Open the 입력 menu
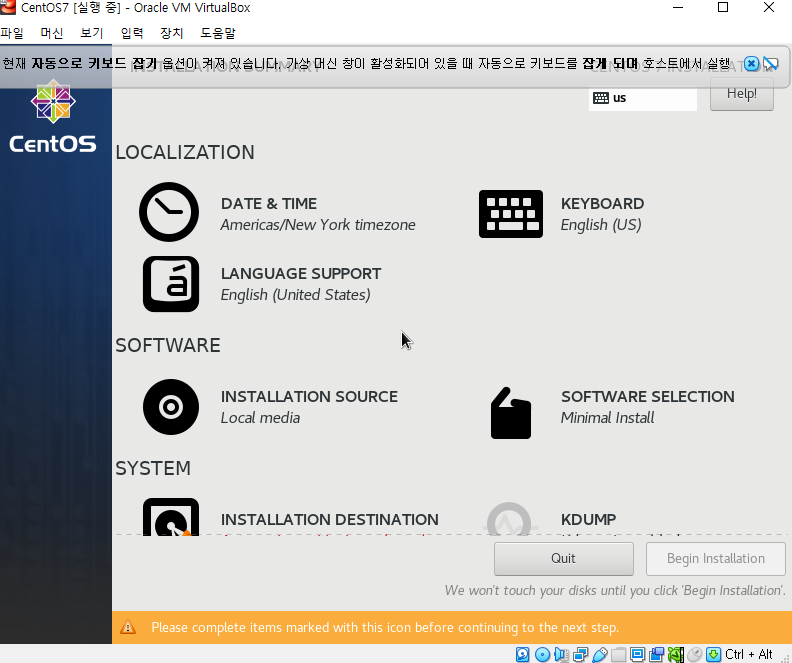792x663 pixels. click(132, 33)
